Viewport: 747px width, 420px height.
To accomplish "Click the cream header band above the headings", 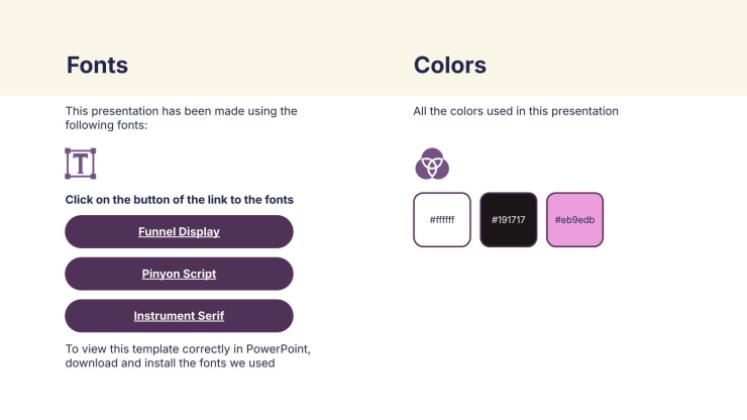I will 373,22.
